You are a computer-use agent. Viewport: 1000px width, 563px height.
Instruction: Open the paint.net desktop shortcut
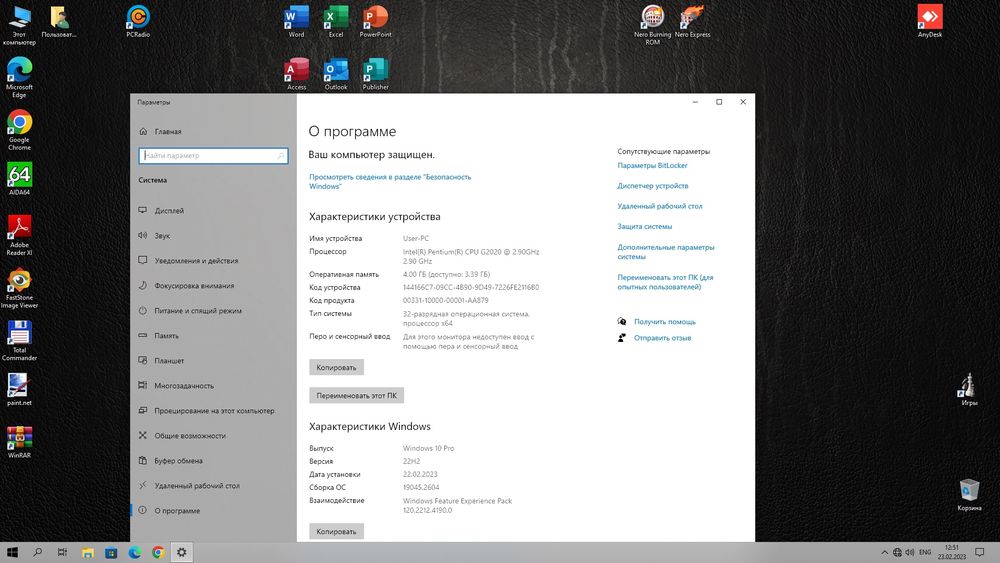(19, 389)
